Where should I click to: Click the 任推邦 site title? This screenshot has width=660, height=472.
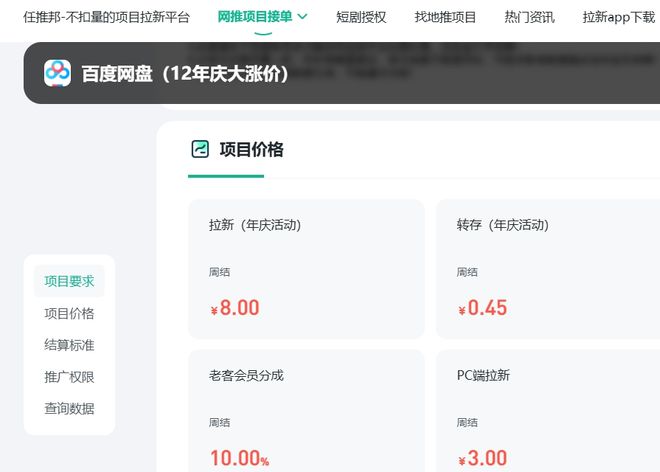coord(106,17)
